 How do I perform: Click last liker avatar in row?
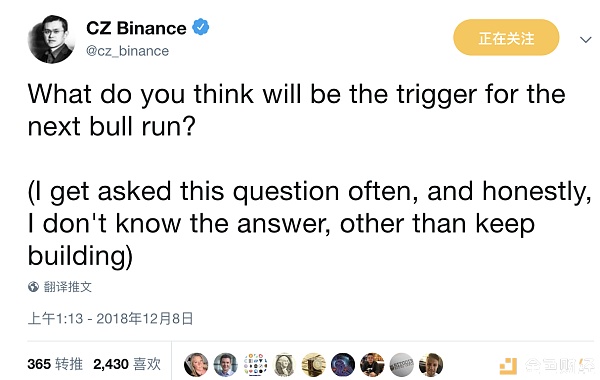pyautogui.click(x=431, y=364)
